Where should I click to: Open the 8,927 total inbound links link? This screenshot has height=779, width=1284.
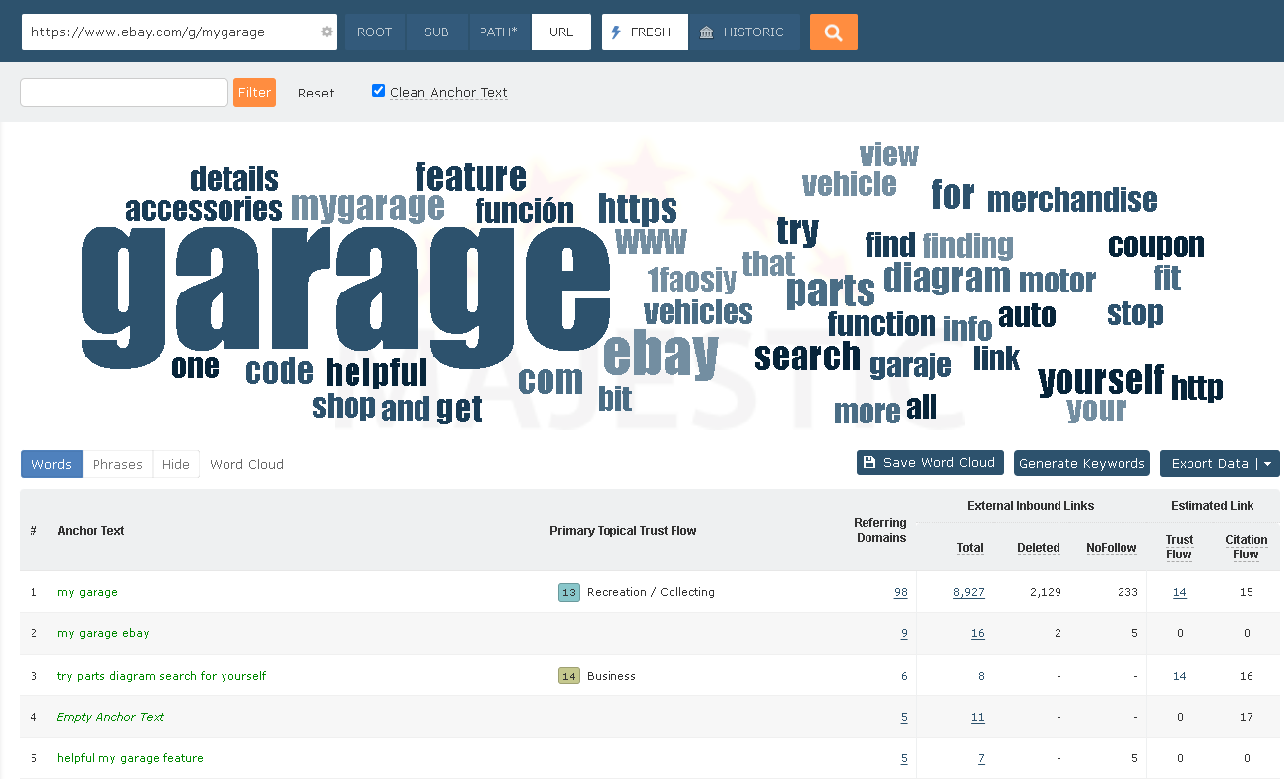click(967, 592)
